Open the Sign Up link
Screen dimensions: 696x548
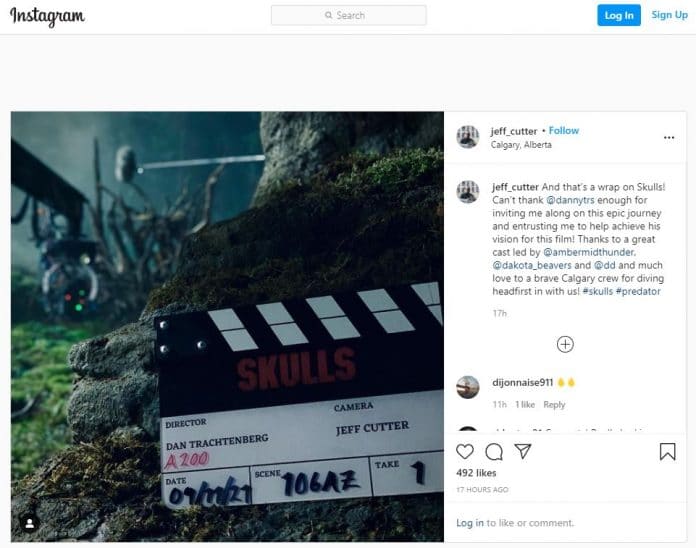pyautogui.click(x=669, y=15)
